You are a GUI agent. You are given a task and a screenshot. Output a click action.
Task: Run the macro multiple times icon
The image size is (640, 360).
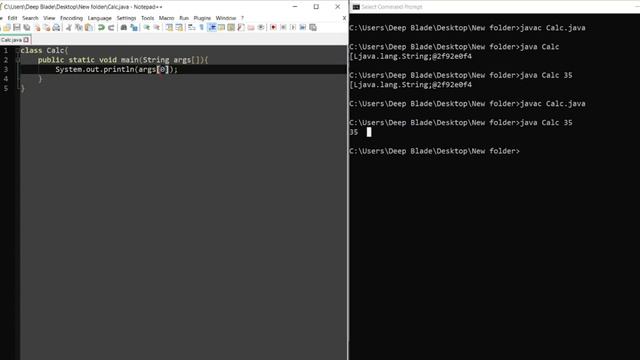[303, 27]
